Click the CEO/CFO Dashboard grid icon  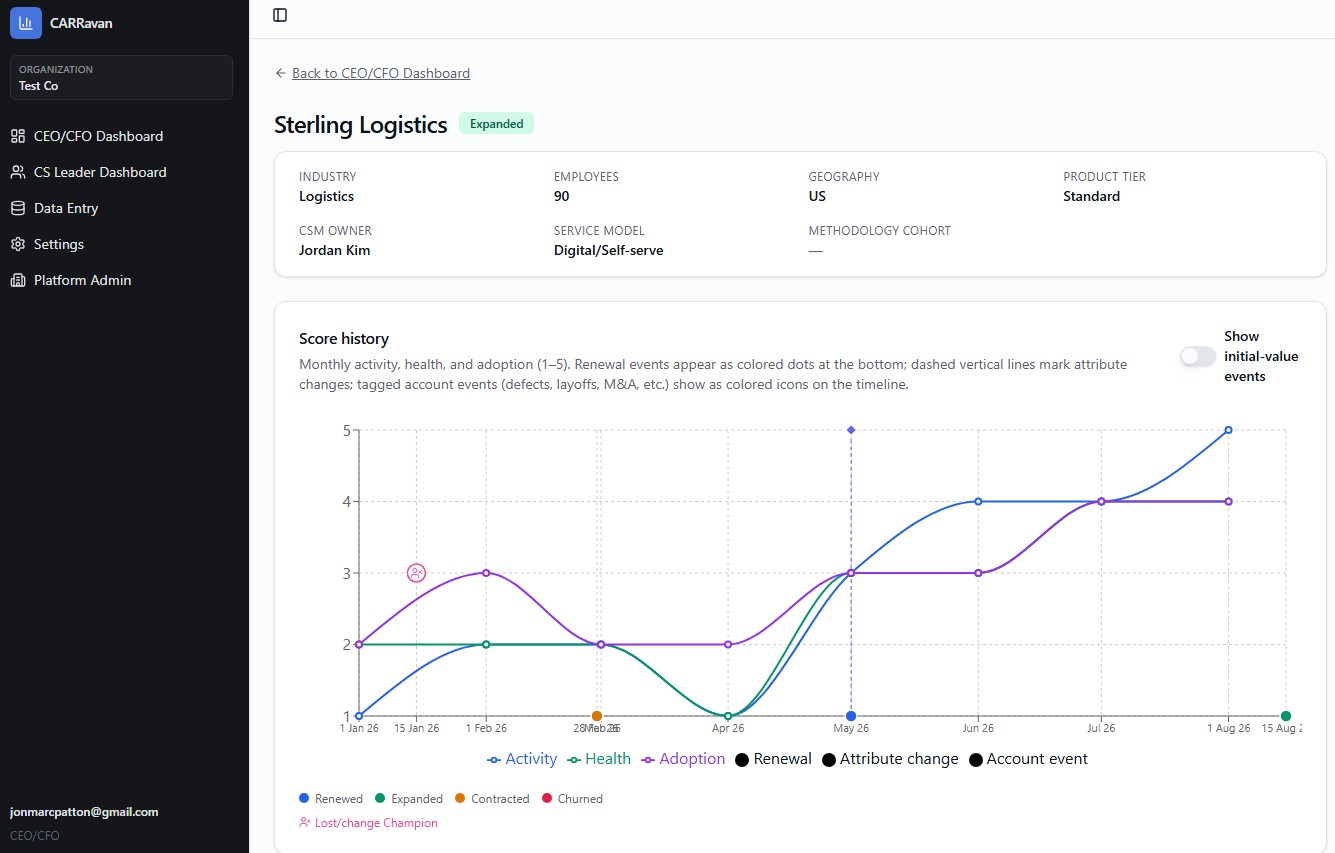click(x=18, y=136)
